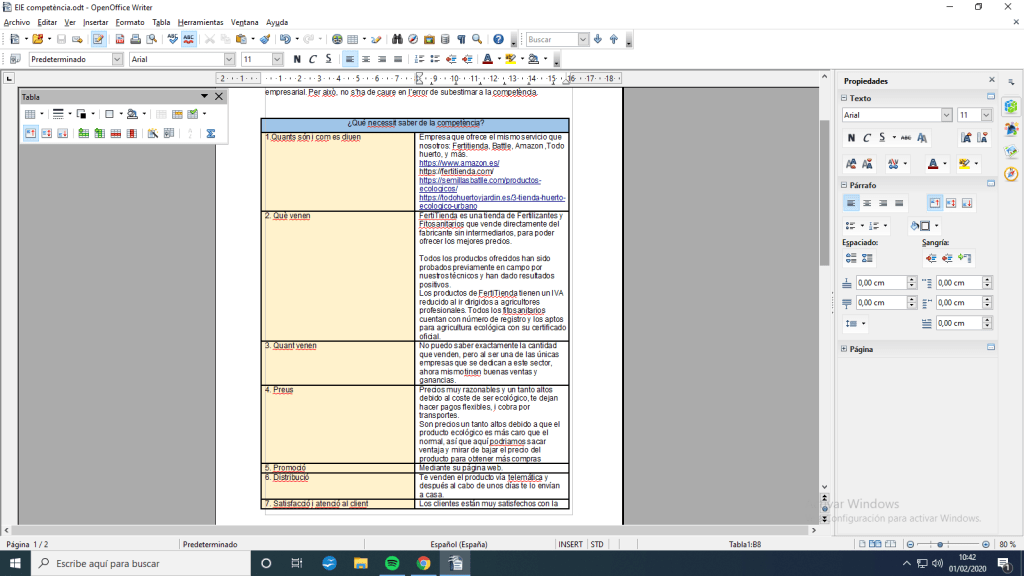Open the fertitienda.com hyperlink in the table
This screenshot has height=576, width=1024.
tap(456, 171)
